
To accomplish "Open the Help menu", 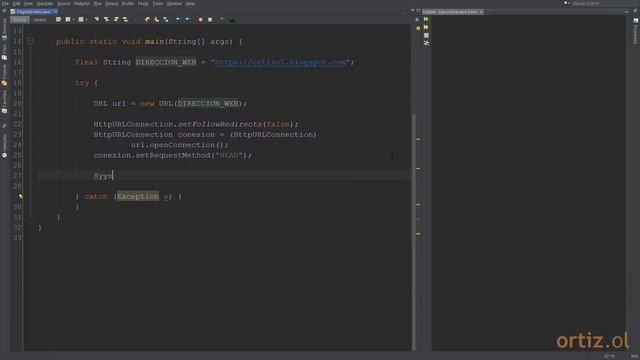I will coord(190,4).
